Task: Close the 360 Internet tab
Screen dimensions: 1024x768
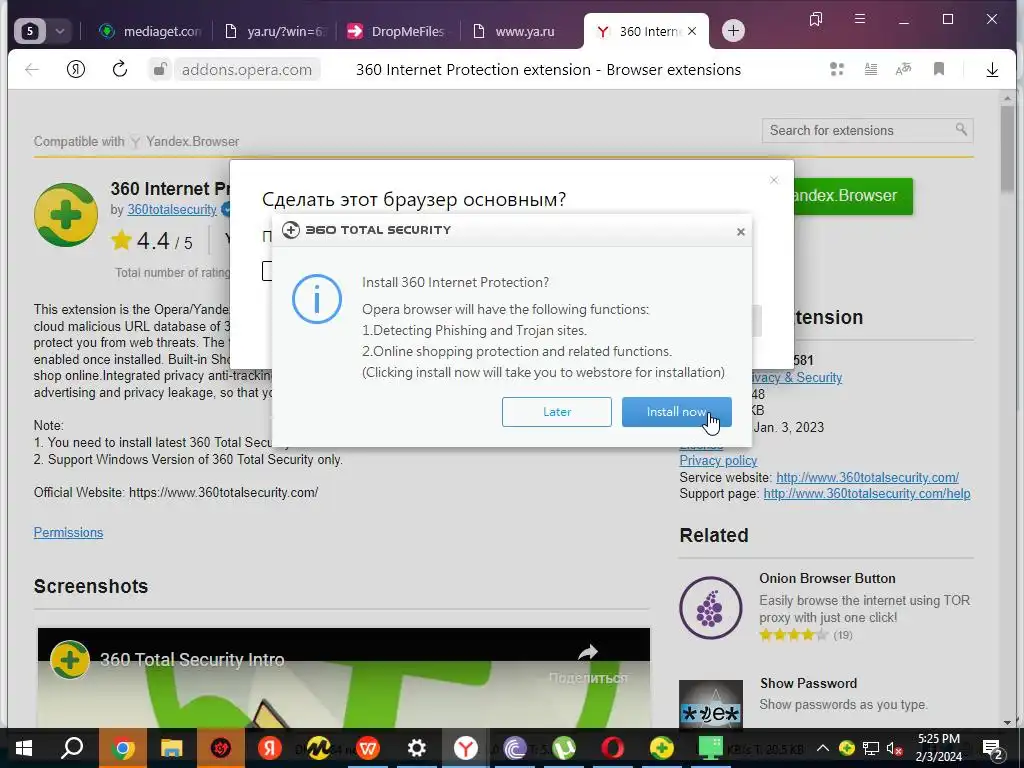Action: 692,31
